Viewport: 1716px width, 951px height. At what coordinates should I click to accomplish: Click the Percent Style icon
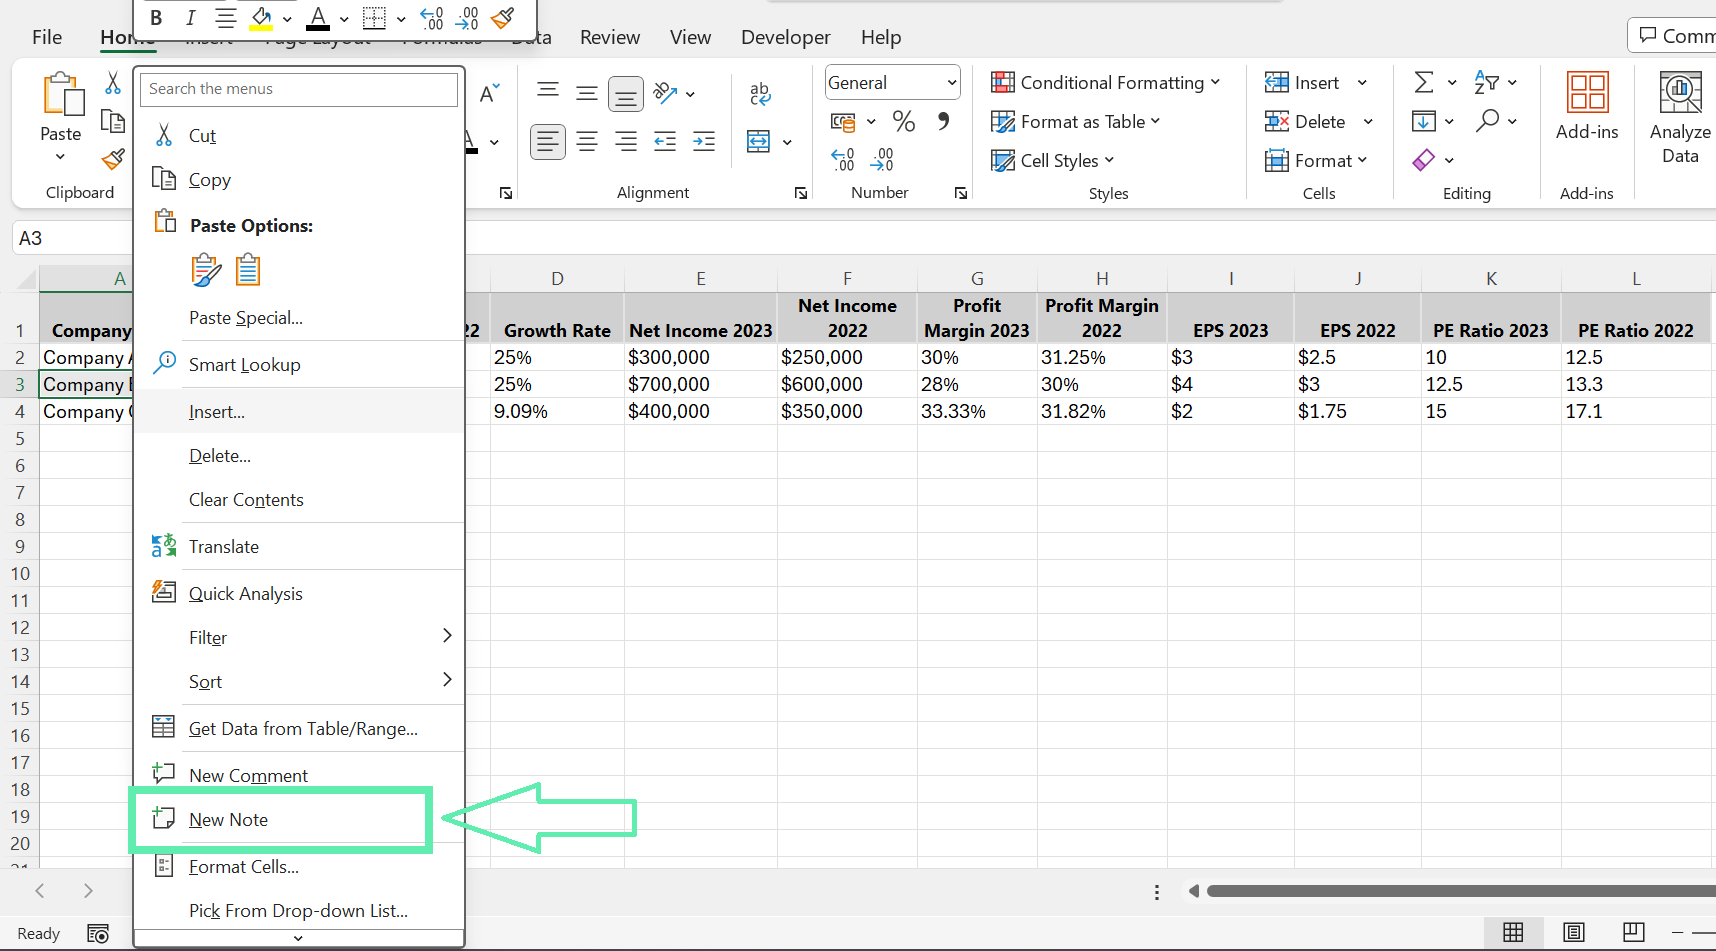(904, 122)
